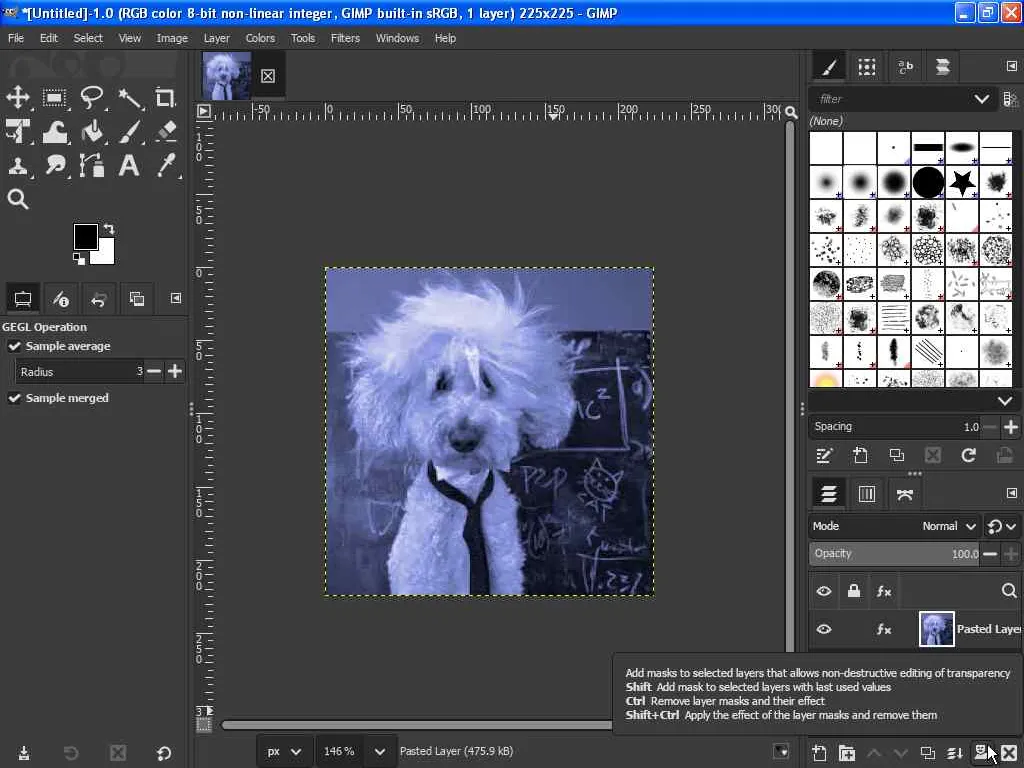Expand the zoom percentage dropdown
The width and height of the screenshot is (1024, 768).
pyautogui.click(x=379, y=751)
